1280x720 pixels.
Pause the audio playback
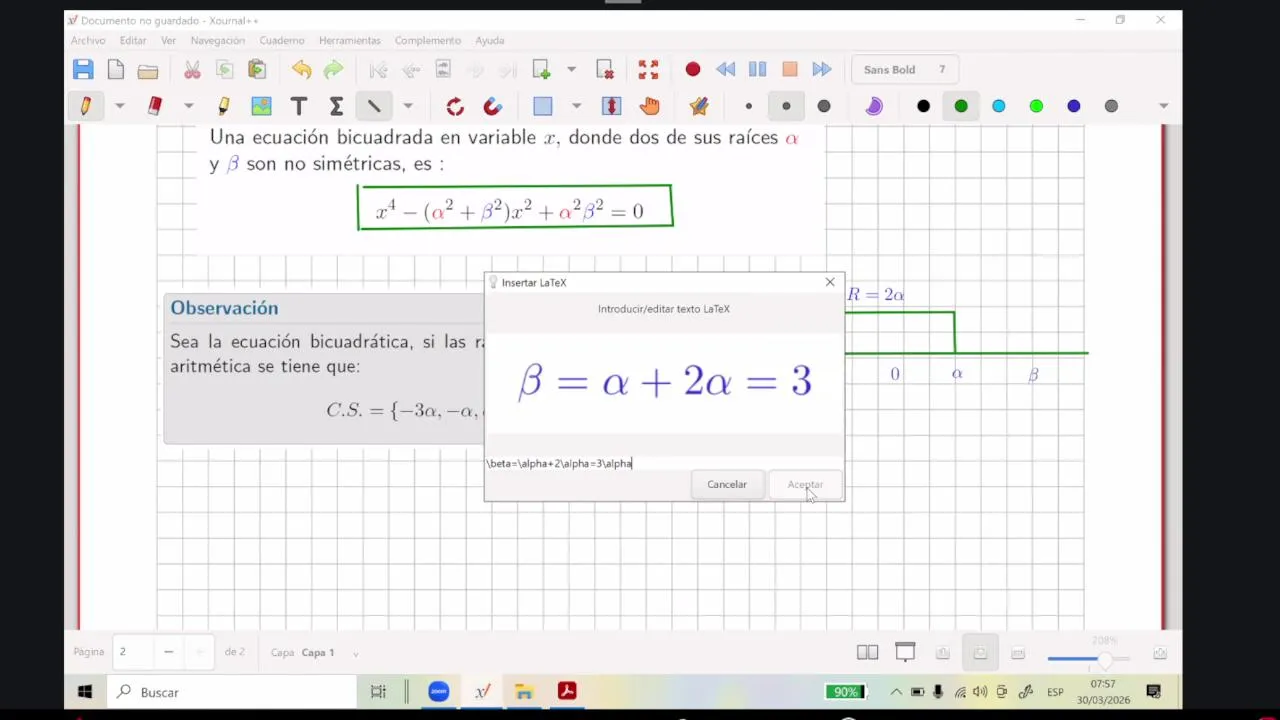coord(757,69)
